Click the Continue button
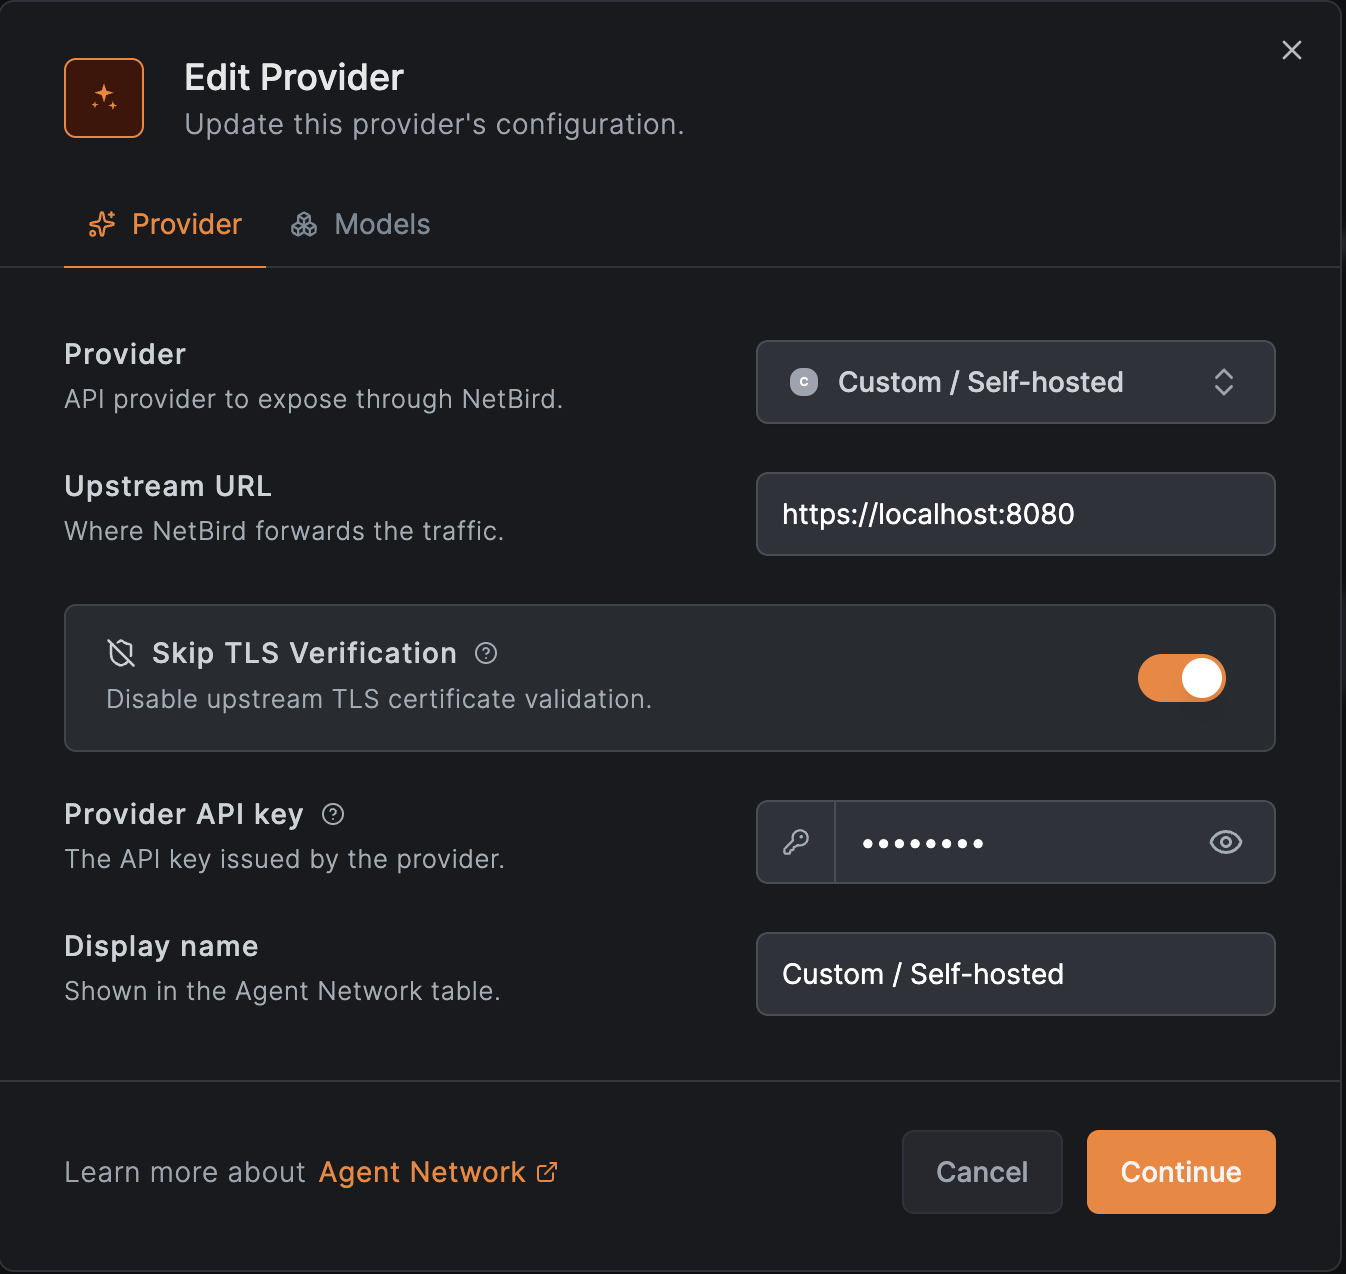The height and width of the screenshot is (1274, 1346). coord(1181,1172)
